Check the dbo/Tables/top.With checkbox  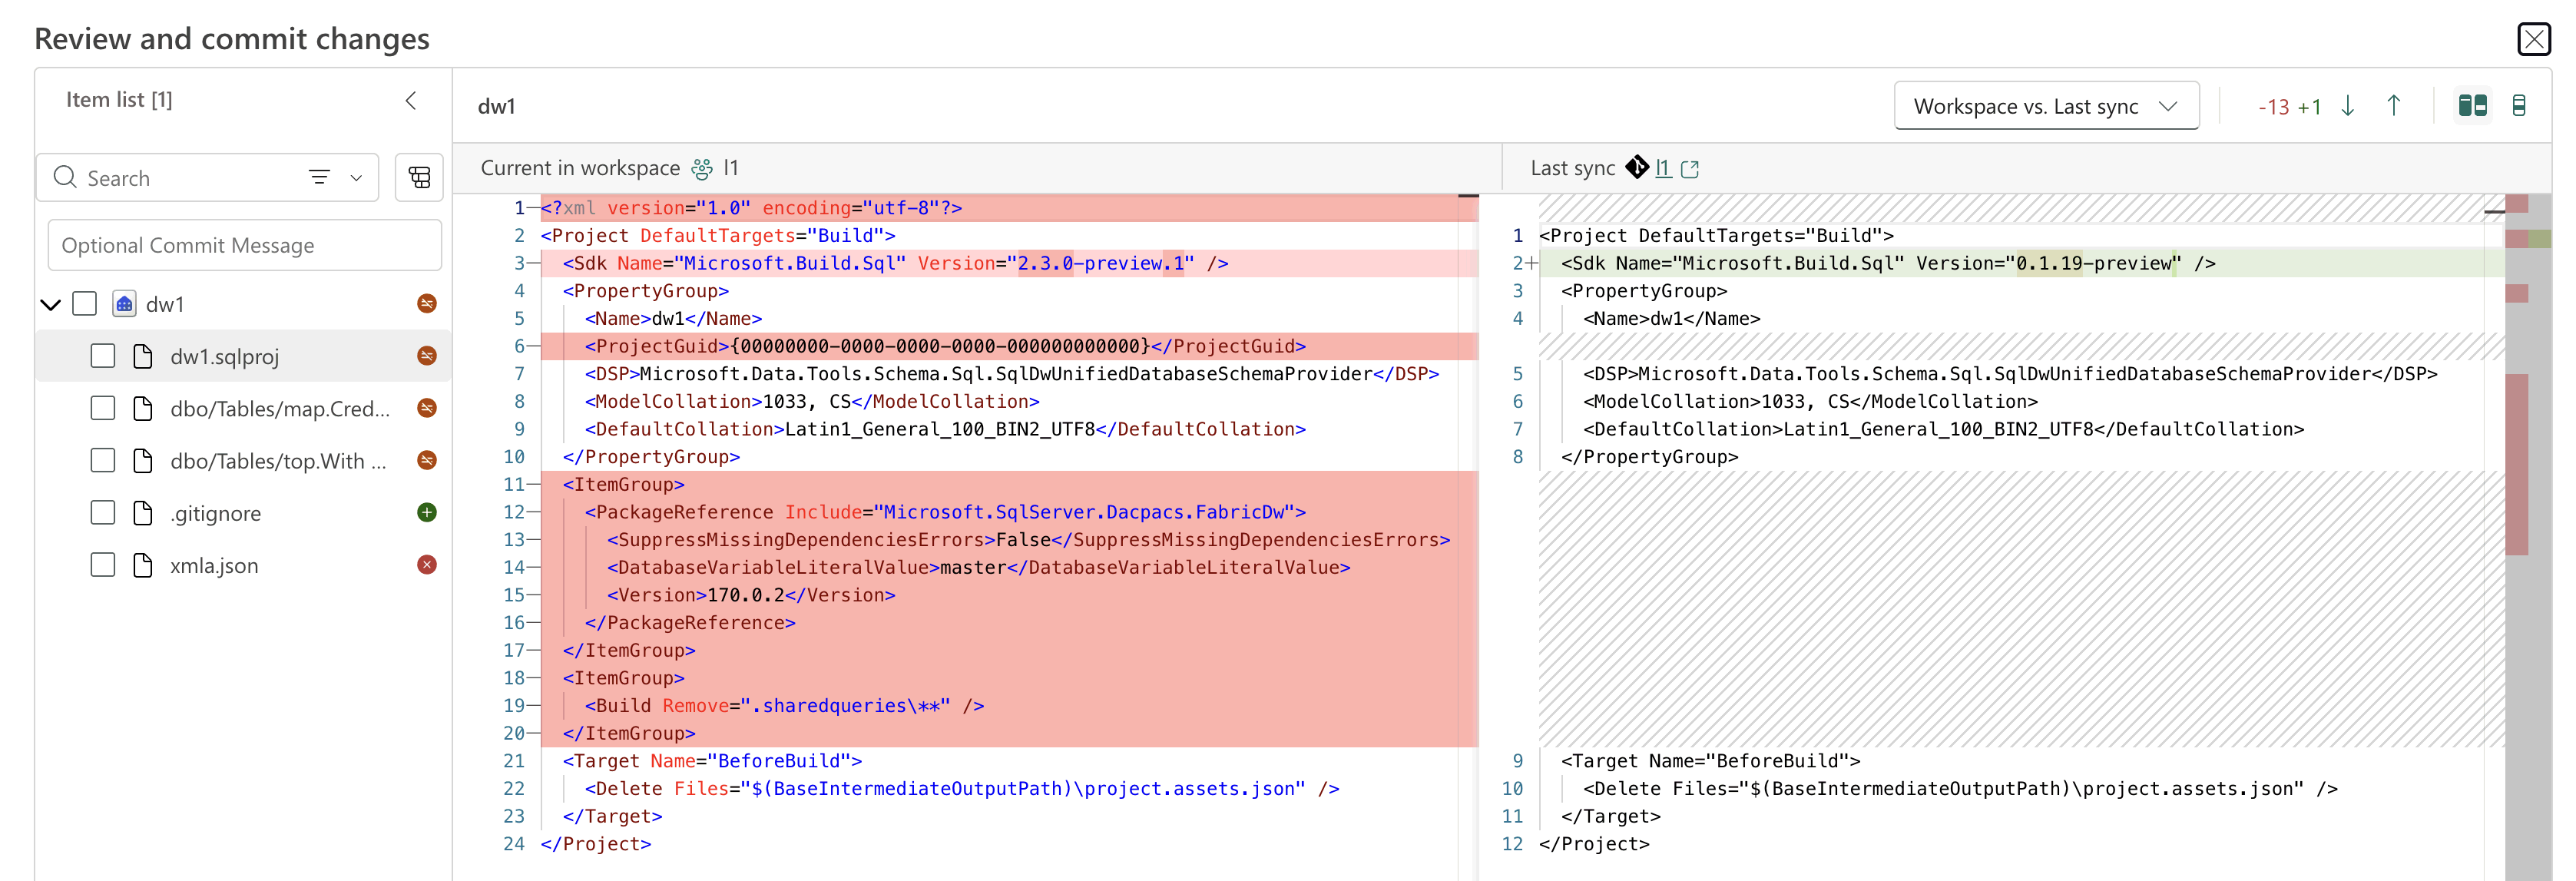[103, 460]
